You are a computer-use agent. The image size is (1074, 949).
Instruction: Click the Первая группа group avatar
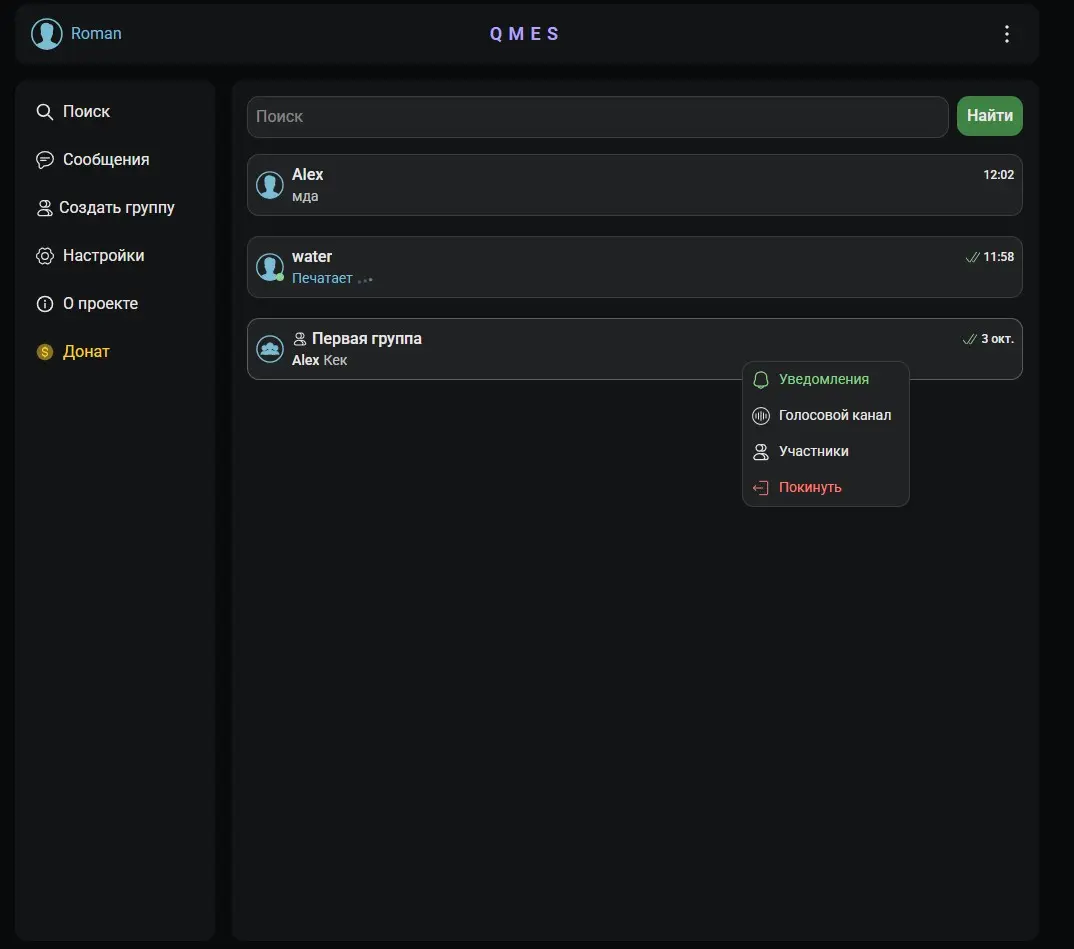pos(270,349)
